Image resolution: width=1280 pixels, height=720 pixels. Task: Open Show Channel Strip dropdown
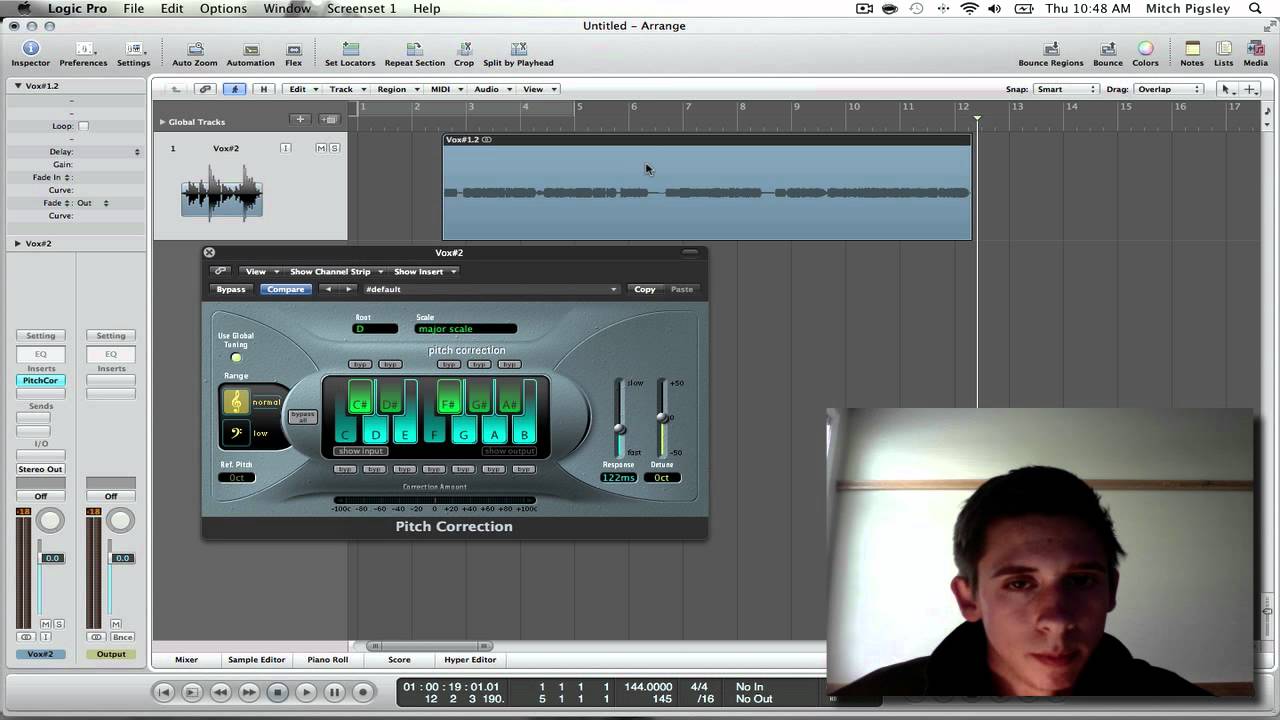click(x=336, y=271)
